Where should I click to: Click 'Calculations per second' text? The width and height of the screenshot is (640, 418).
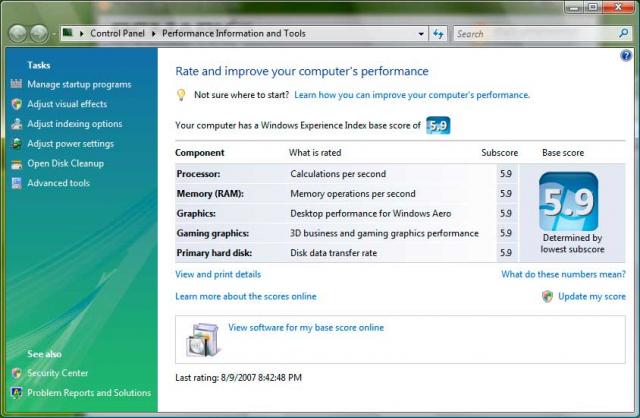pyautogui.click(x=338, y=174)
